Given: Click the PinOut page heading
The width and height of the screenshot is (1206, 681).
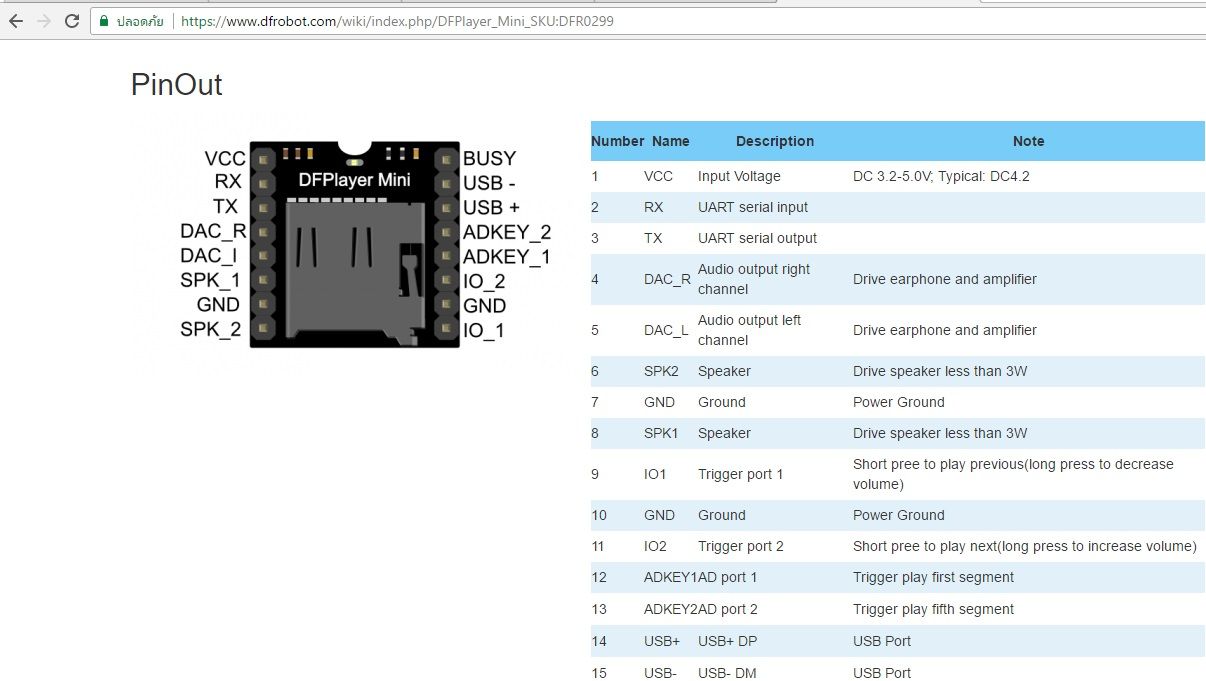Looking at the screenshot, I should point(175,86).
